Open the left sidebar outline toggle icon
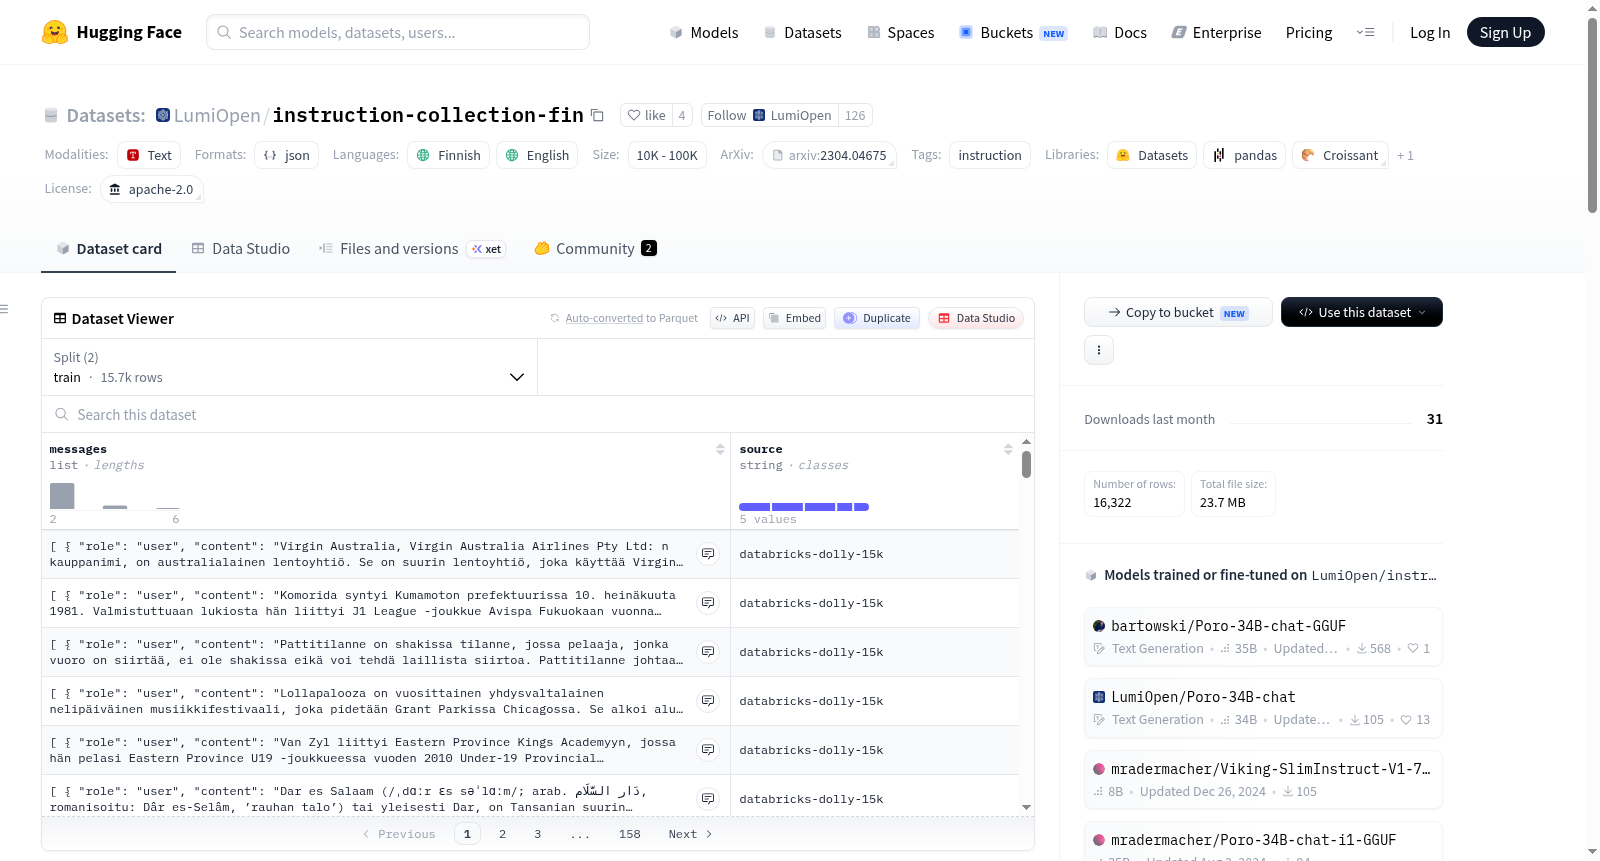1600x861 pixels. coord(4,309)
